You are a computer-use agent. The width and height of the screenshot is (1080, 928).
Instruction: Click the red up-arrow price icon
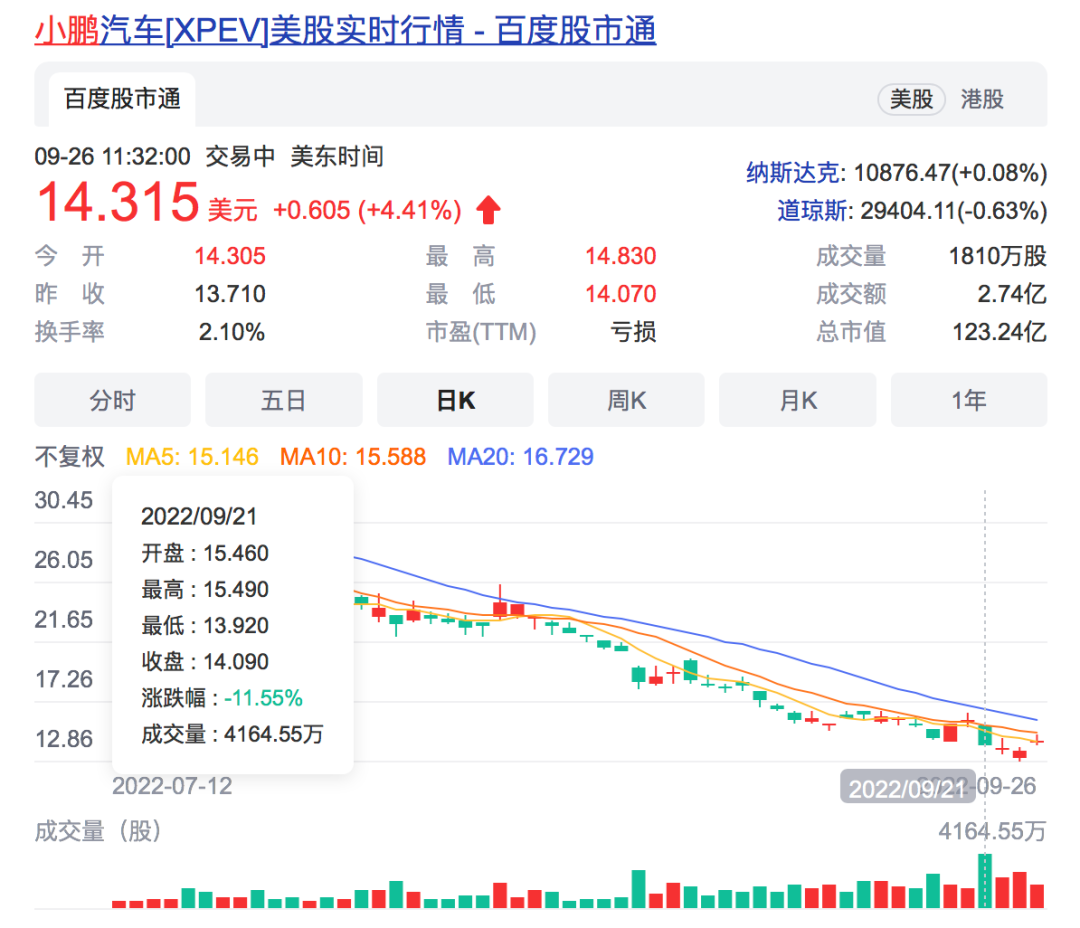(x=488, y=209)
